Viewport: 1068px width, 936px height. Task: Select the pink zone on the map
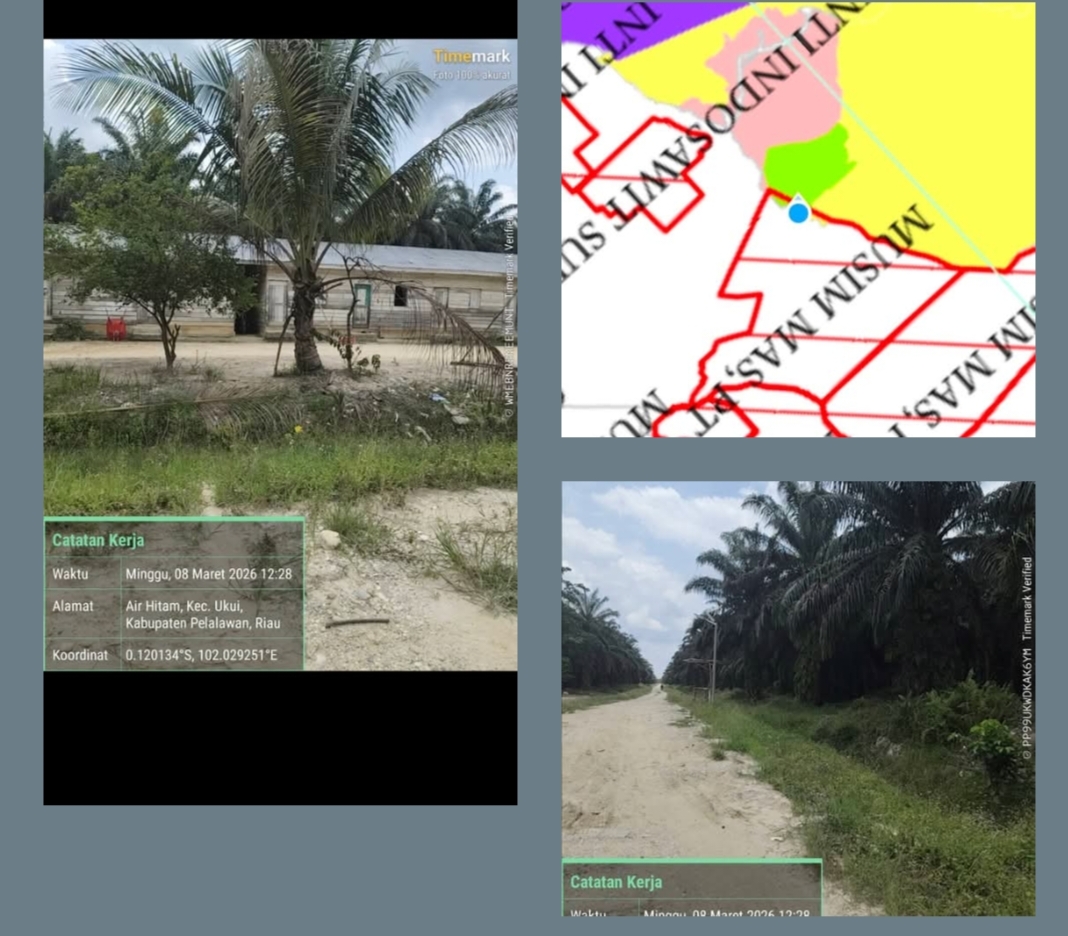[780, 80]
